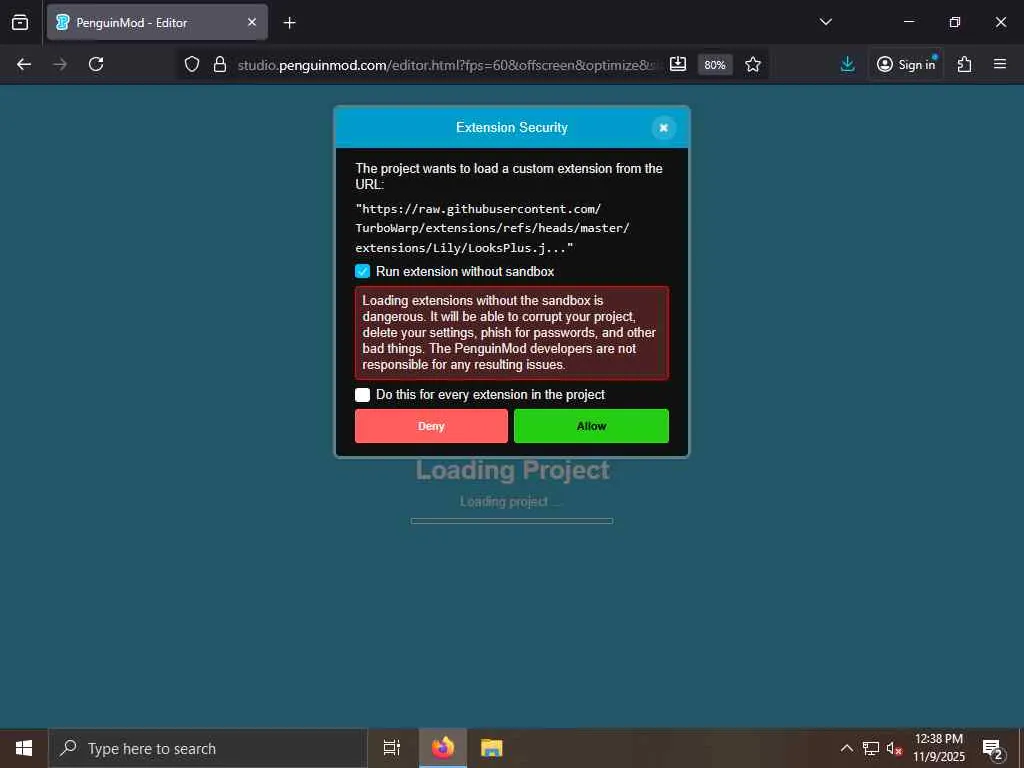Open tracking protection shield info

[x=191, y=64]
